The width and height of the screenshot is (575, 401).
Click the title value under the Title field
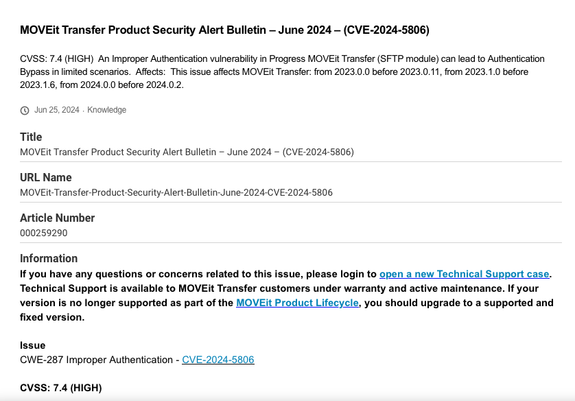187,152
